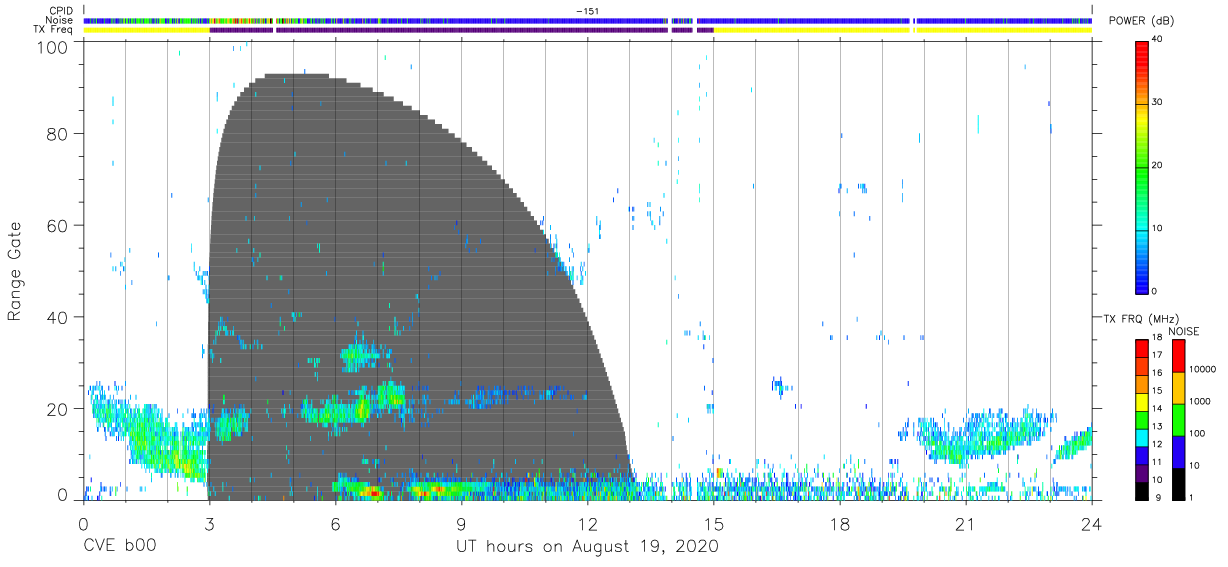Click the y-axis tick label '40'
The height and width of the screenshot is (567, 1228).
pyautogui.click(x=58, y=317)
